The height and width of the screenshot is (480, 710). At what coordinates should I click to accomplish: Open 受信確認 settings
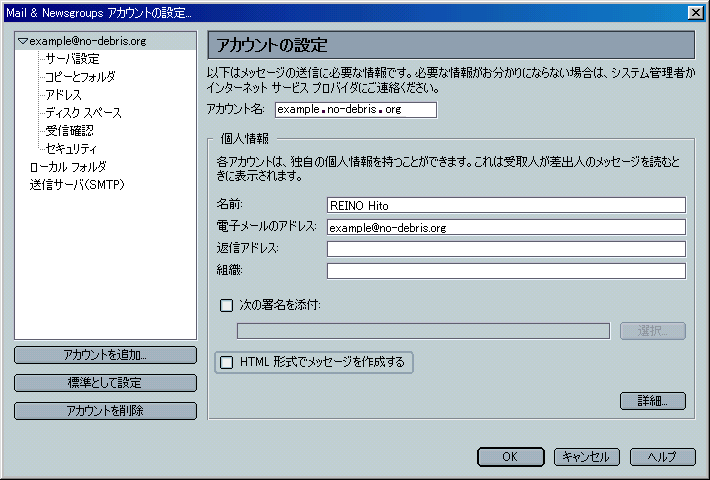click(70, 131)
